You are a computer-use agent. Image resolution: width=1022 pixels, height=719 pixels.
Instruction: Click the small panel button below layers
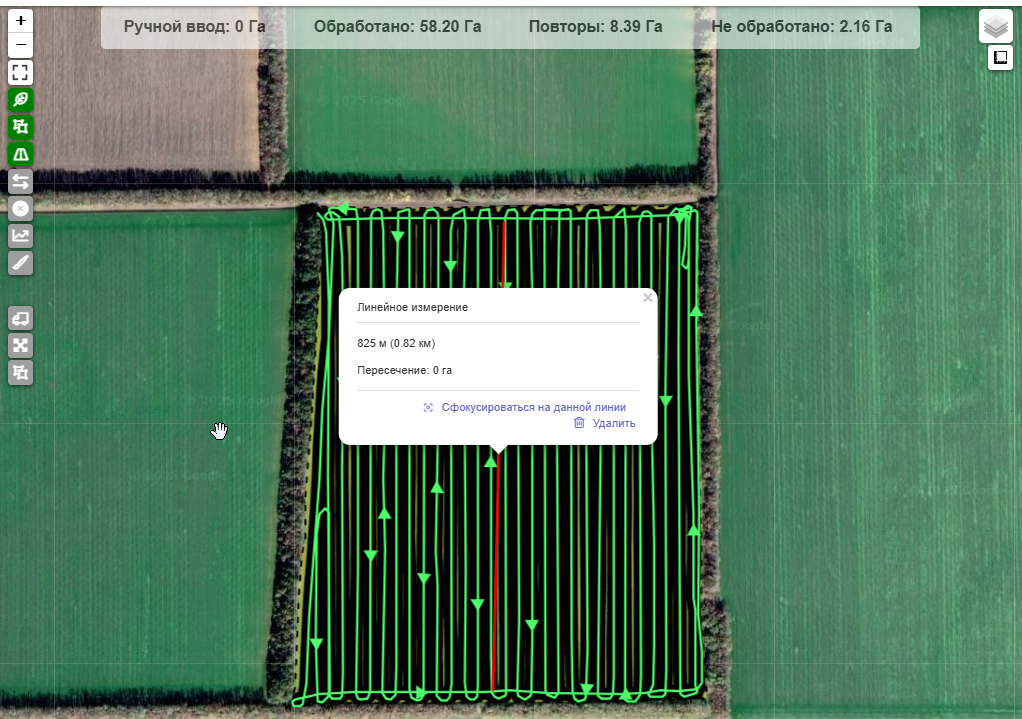coord(1000,58)
